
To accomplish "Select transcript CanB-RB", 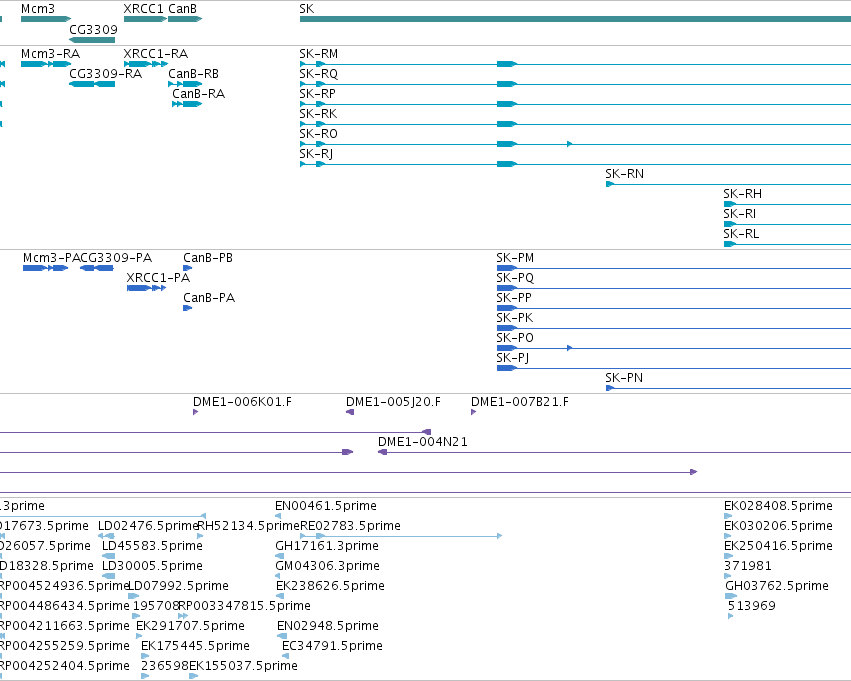I will coord(185,84).
